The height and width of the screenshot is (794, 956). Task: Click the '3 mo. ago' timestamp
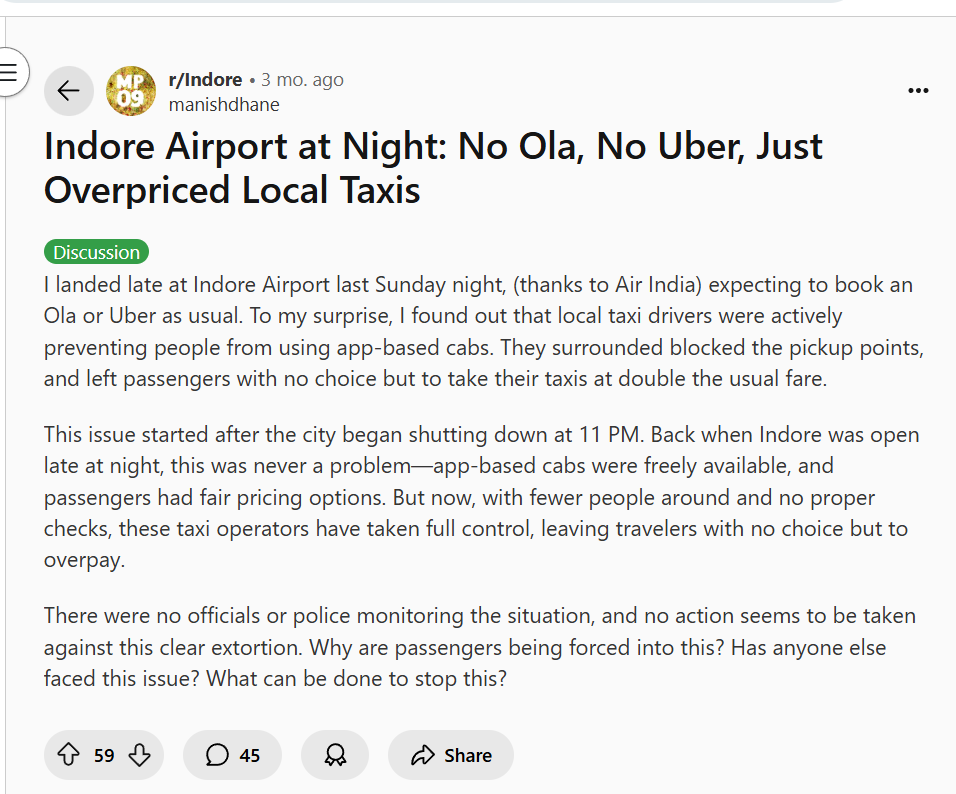pos(302,80)
